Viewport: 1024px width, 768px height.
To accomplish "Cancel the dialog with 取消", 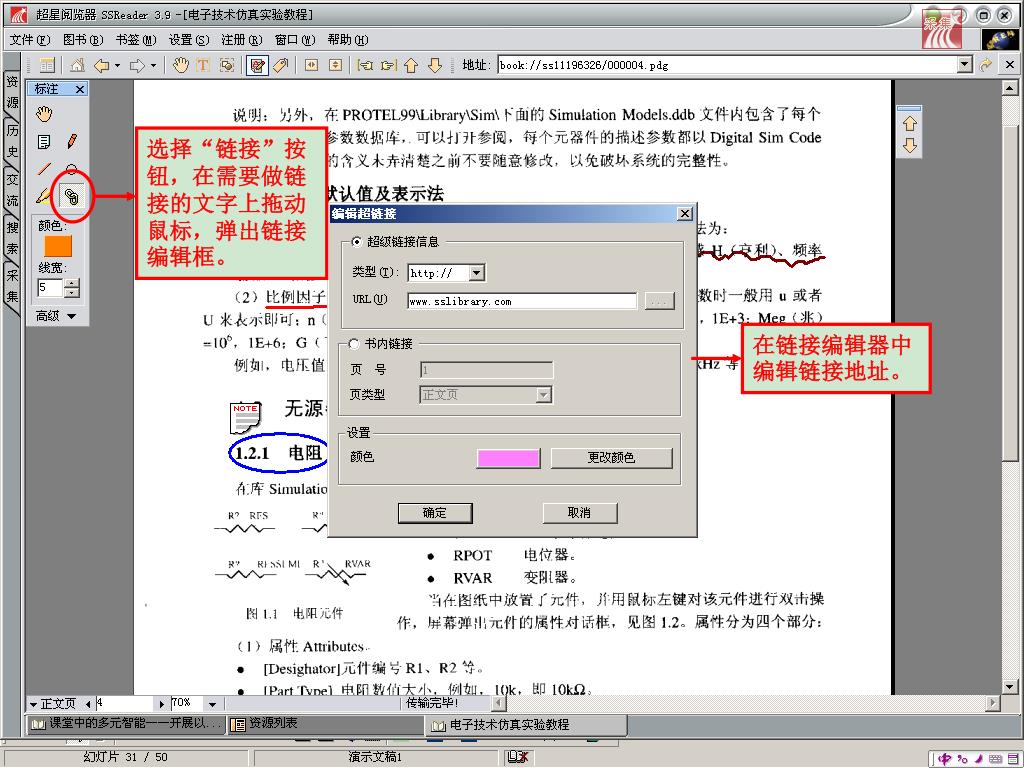I will [580, 513].
